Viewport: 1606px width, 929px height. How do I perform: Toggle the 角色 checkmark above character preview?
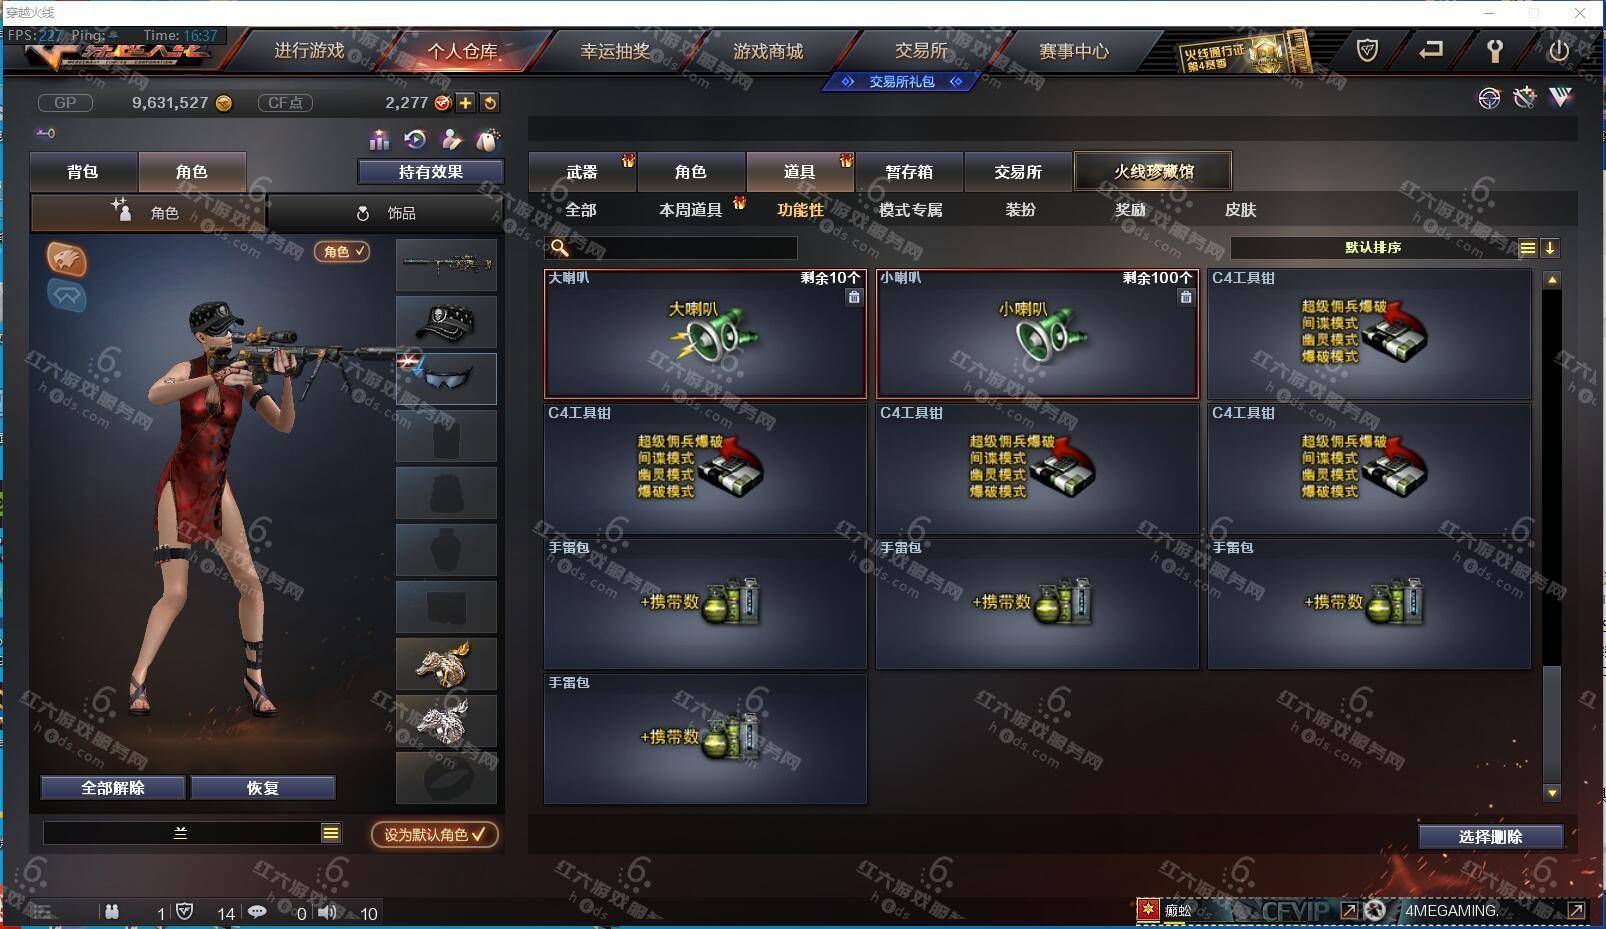(342, 251)
